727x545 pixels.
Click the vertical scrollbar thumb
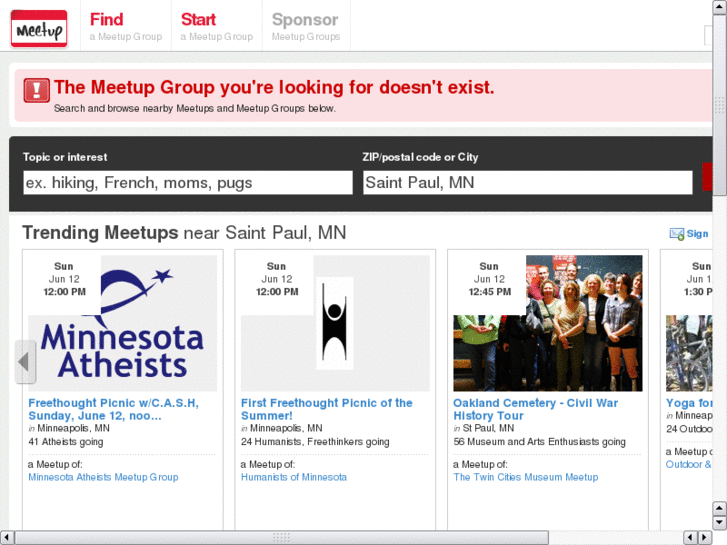tap(720, 105)
